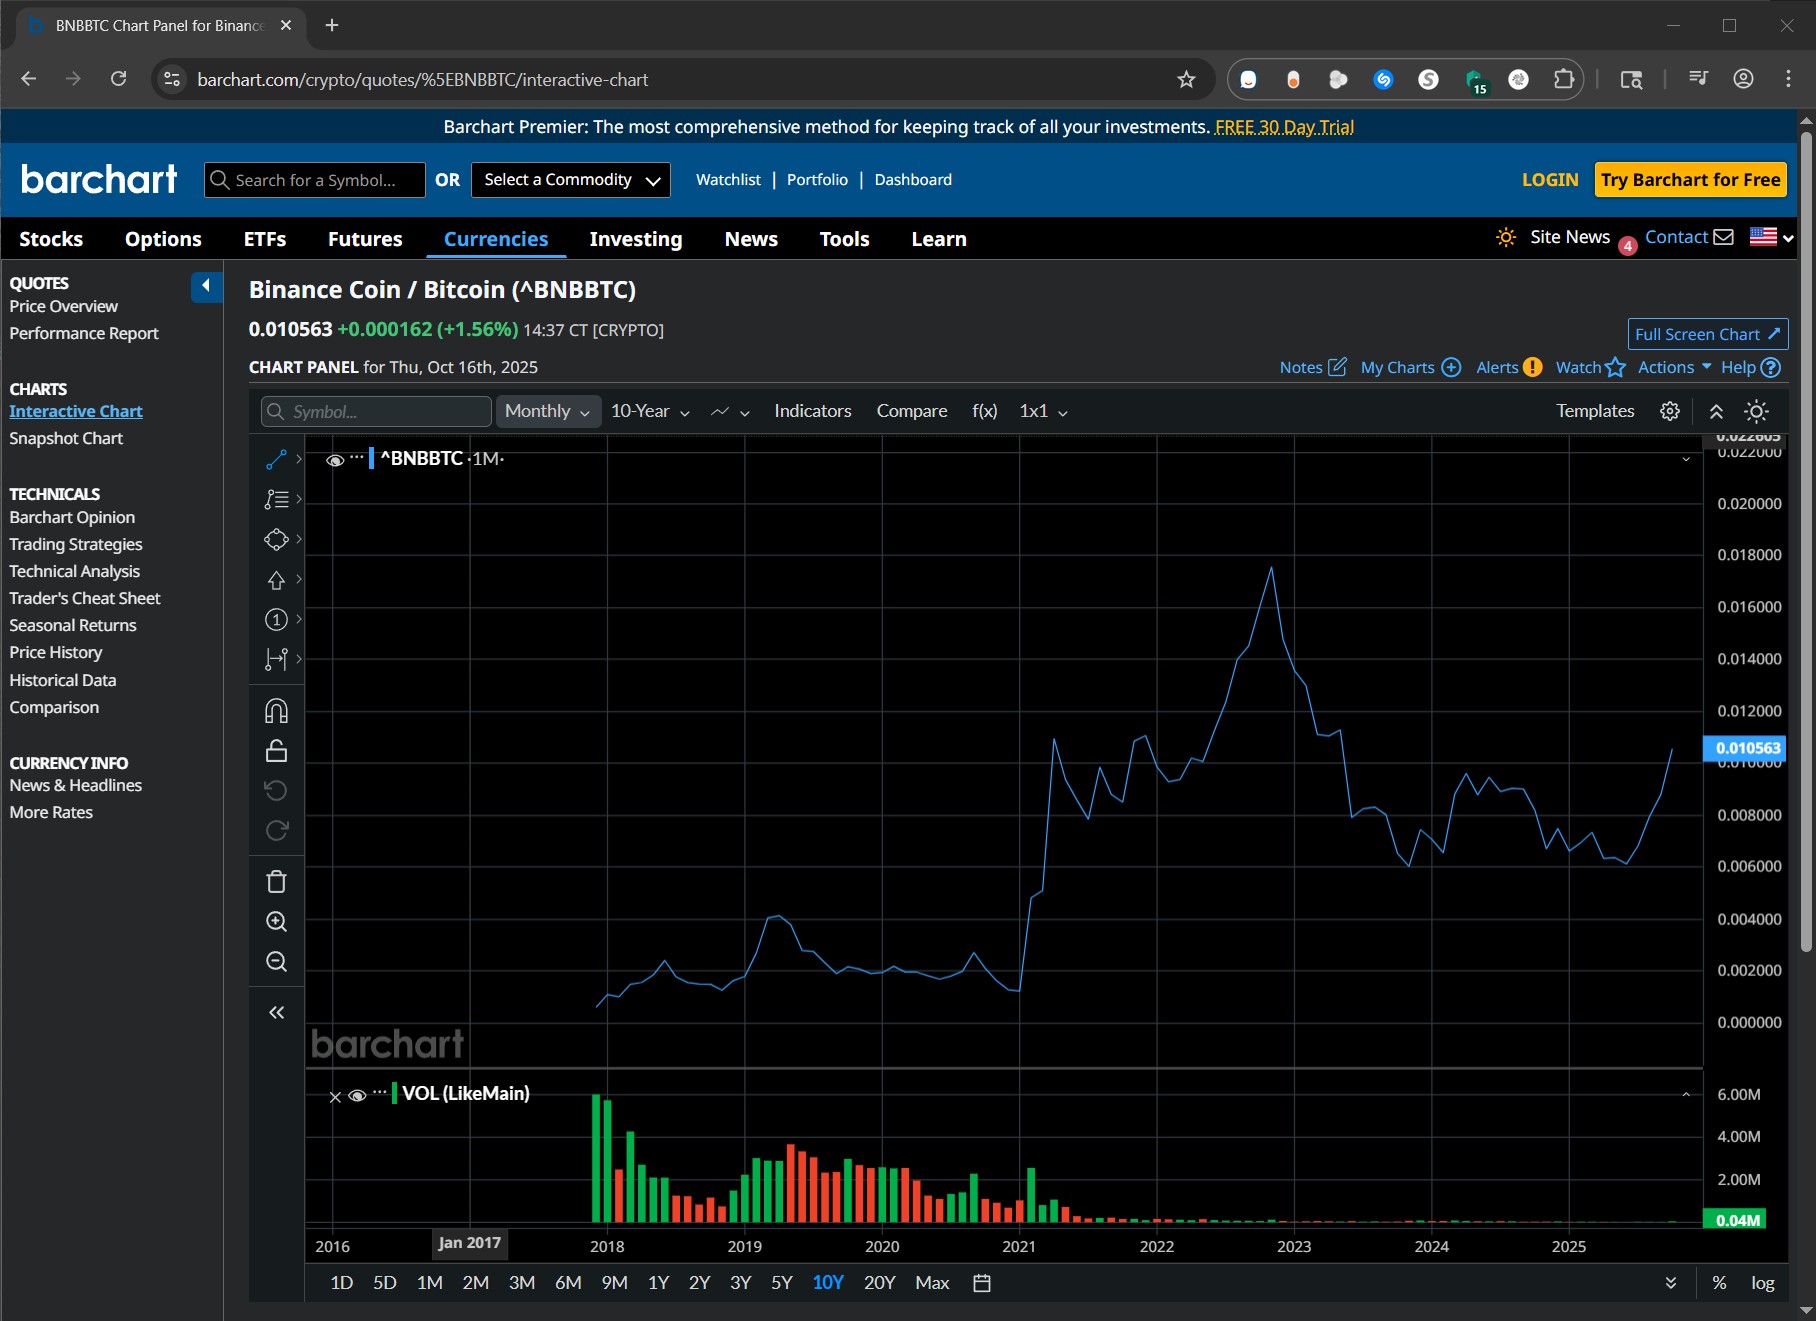This screenshot has width=1816, height=1321.
Task: Click Try Barchart for Free
Action: pyautogui.click(x=1690, y=180)
